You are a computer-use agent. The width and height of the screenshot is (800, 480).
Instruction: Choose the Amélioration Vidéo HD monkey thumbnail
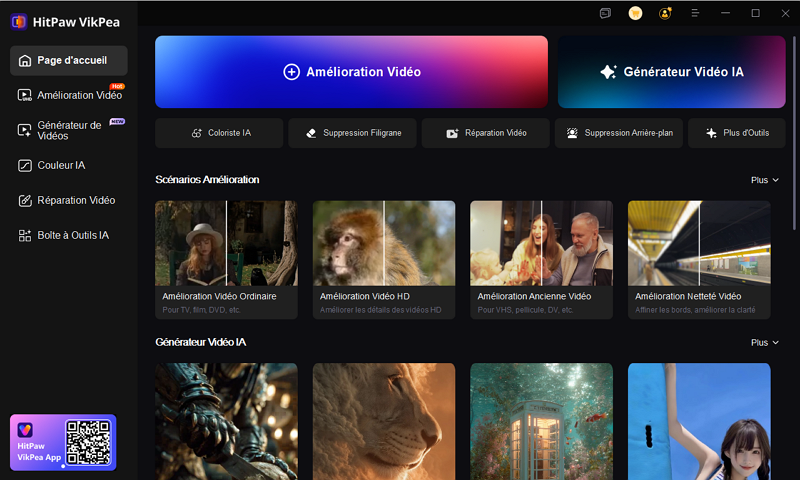384,243
